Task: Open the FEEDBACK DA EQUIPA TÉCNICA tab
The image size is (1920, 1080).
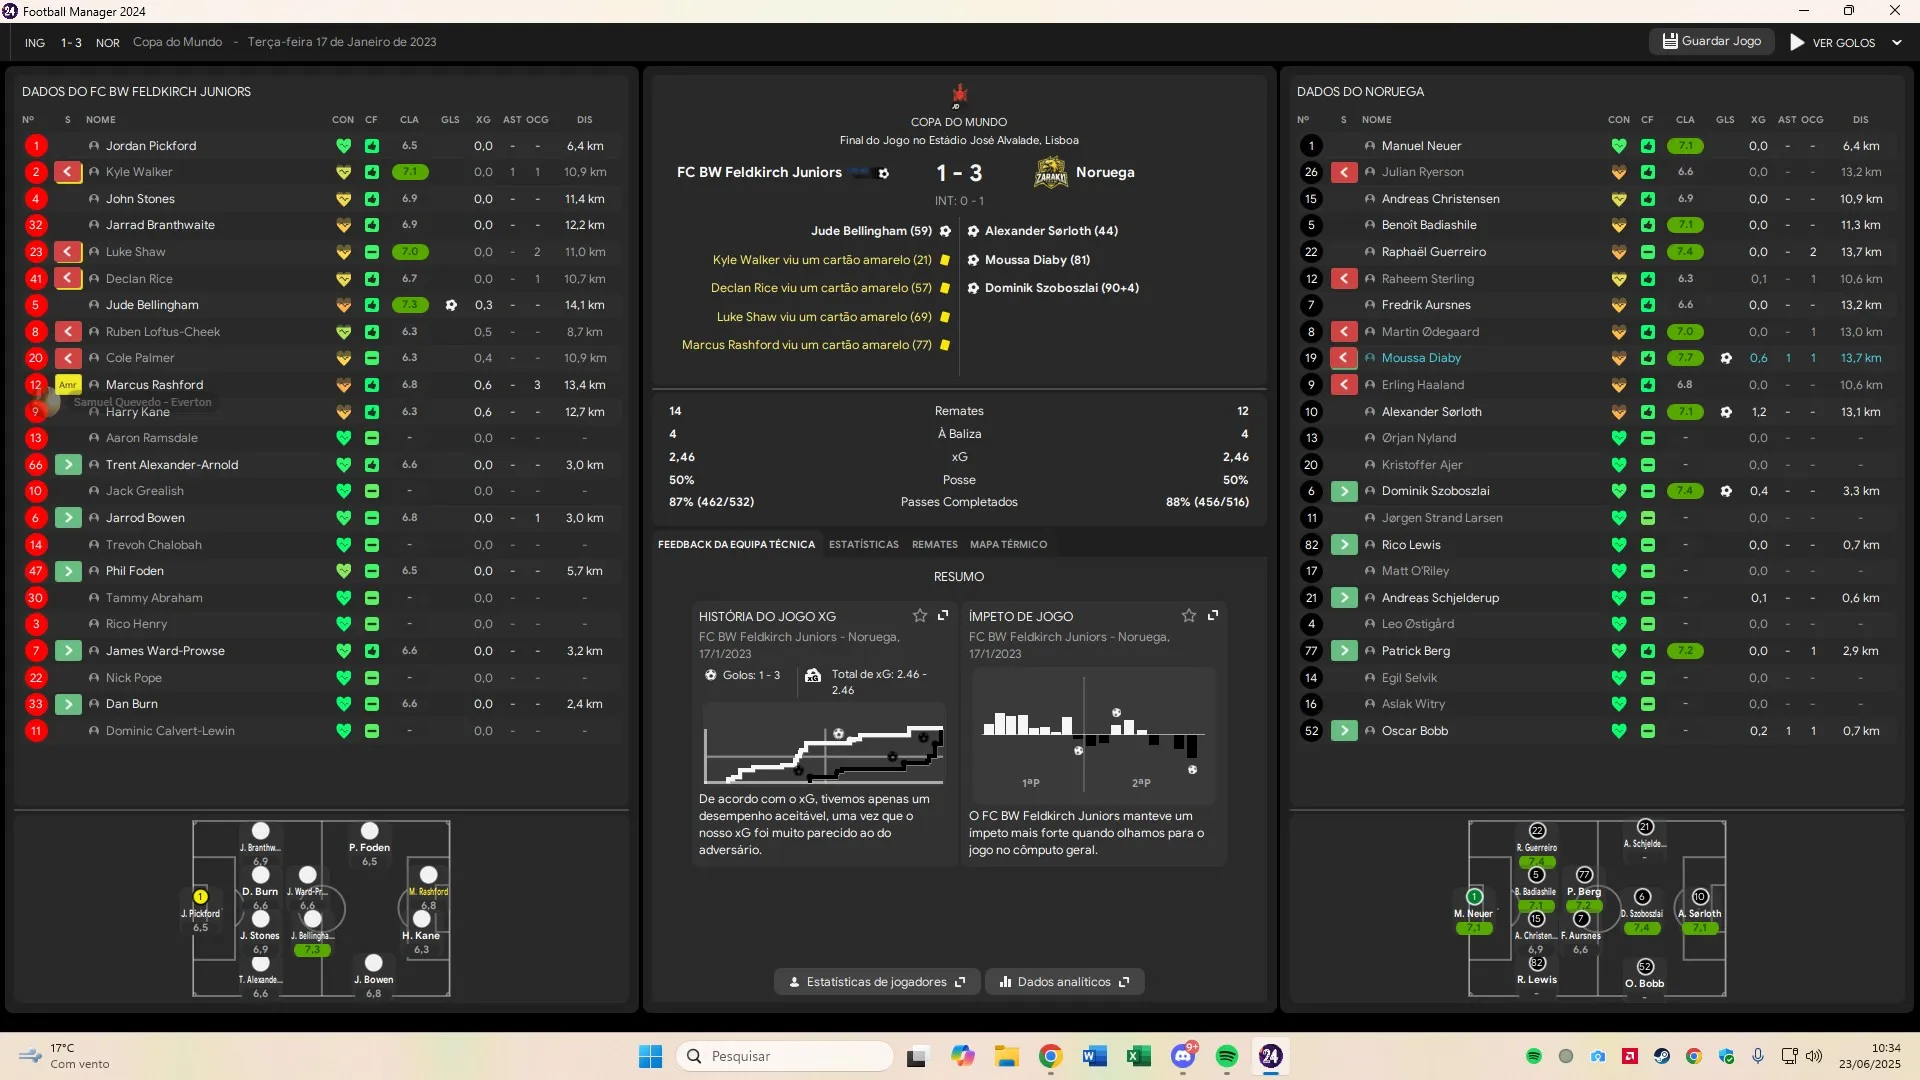Action: [x=736, y=545]
